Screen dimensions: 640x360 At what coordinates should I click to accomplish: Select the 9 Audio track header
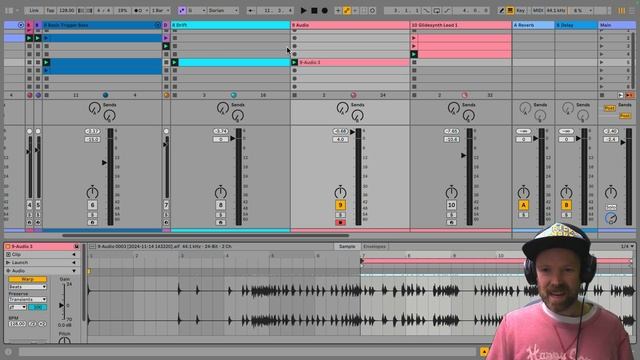pyautogui.click(x=350, y=25)
